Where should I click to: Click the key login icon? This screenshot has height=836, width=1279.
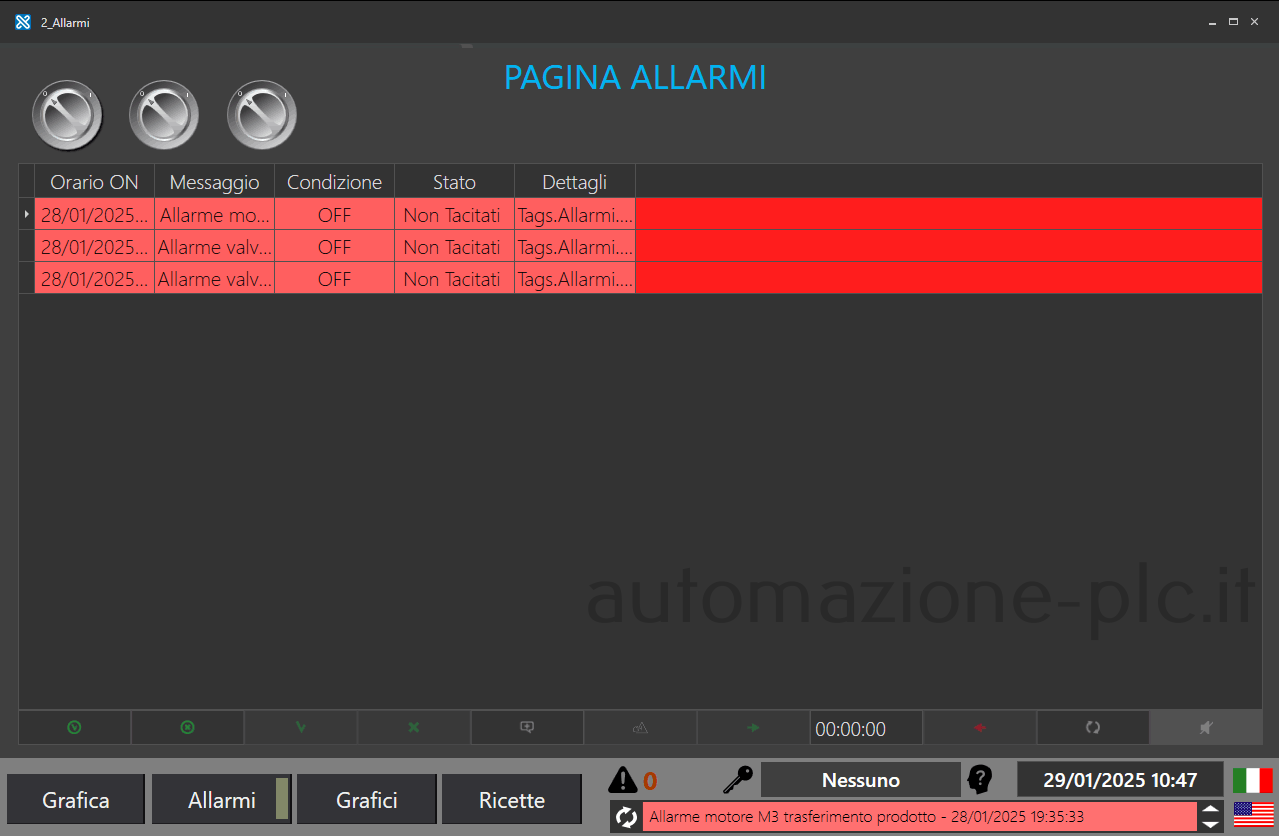click(x=738, y=779)
